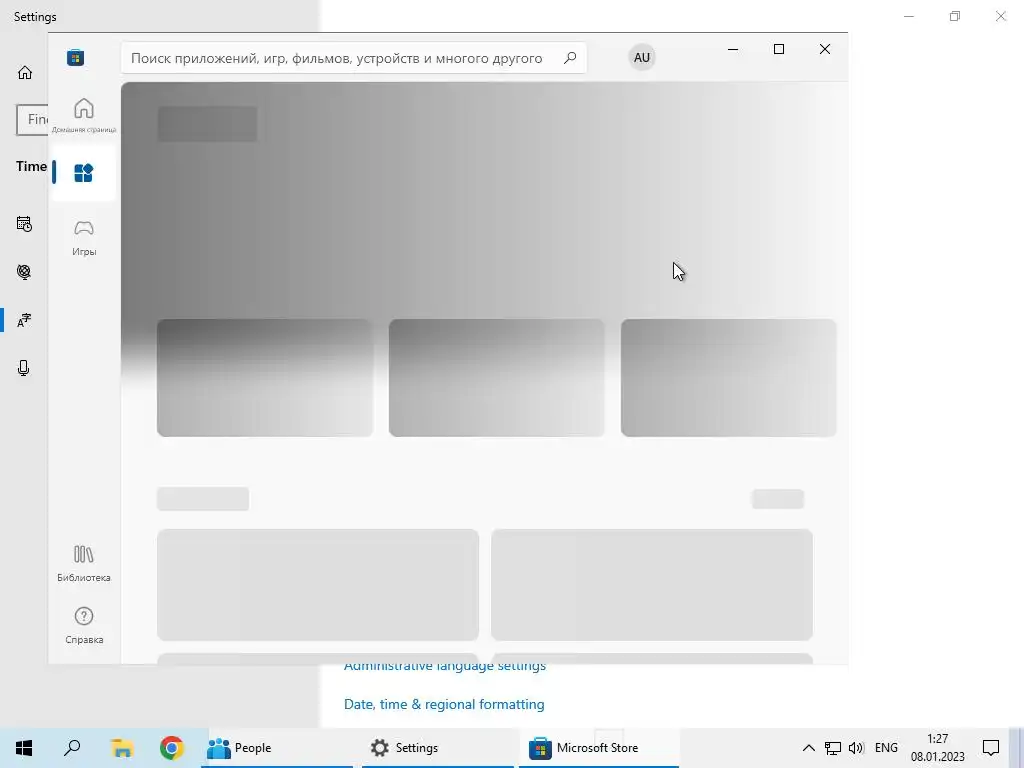Open Home page in Microsoft Store sidebar
Image resolution: width=1024 pixels, height=768 pixels.
coord(84,114)
